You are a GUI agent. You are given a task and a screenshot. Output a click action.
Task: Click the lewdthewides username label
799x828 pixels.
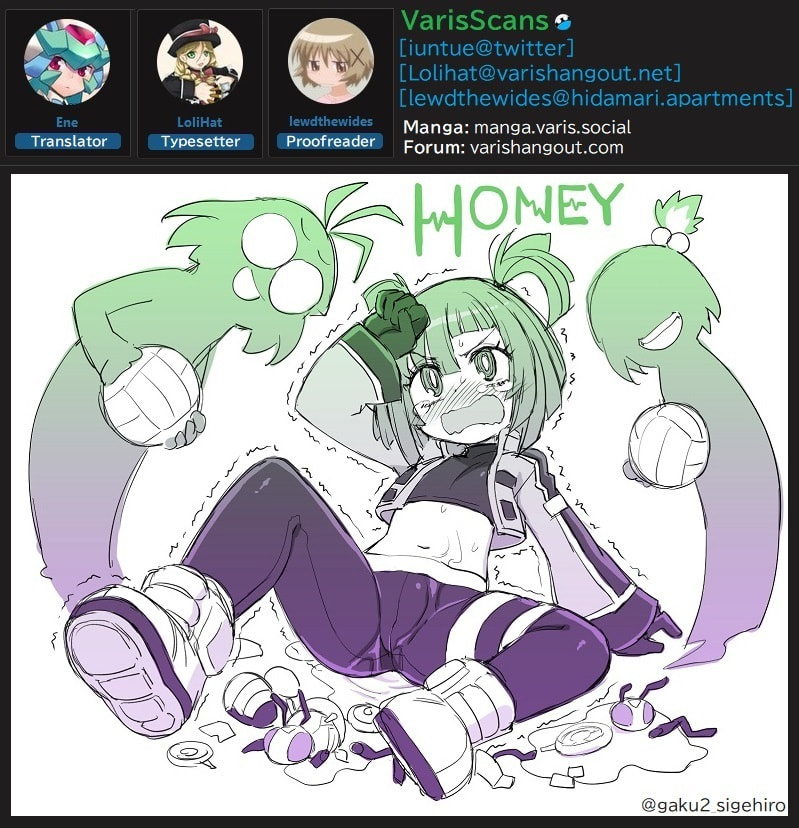coord(331,121)
